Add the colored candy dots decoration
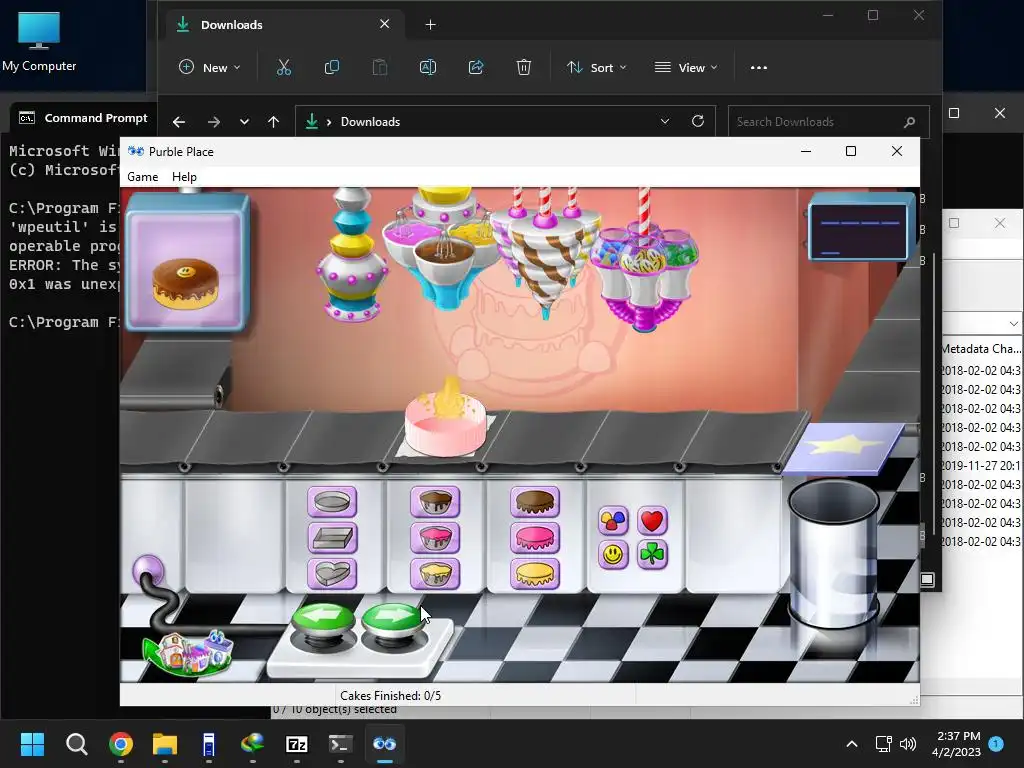Image resolution: width=1024 pixels, height=768 pixels. point(613,520)
